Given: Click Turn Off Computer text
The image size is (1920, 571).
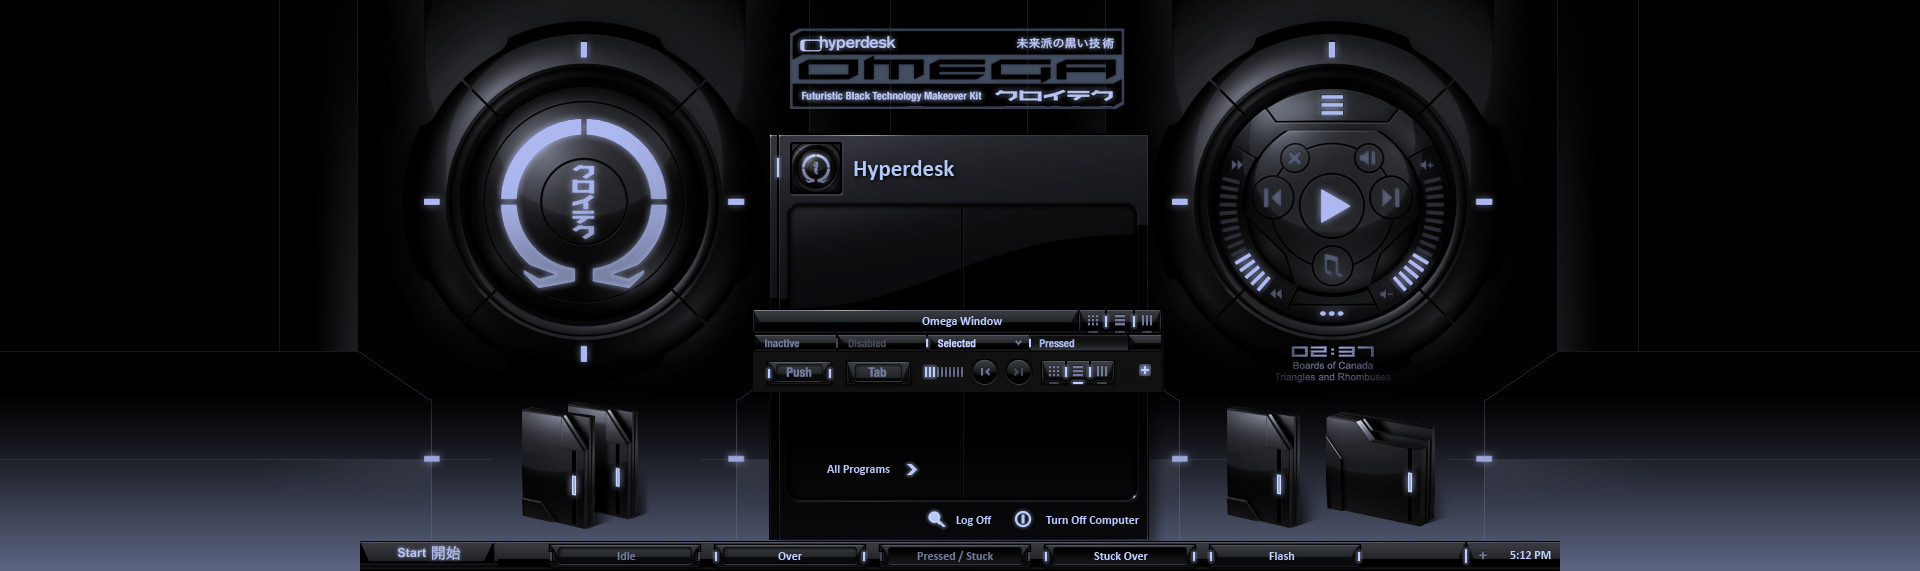Looking at the screenshot, I should pos(1092,520).
